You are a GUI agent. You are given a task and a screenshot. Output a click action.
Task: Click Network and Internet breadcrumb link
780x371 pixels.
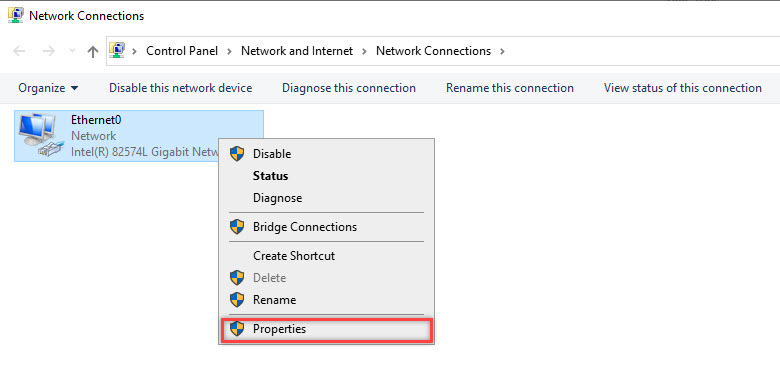click(x=297, y=51)
